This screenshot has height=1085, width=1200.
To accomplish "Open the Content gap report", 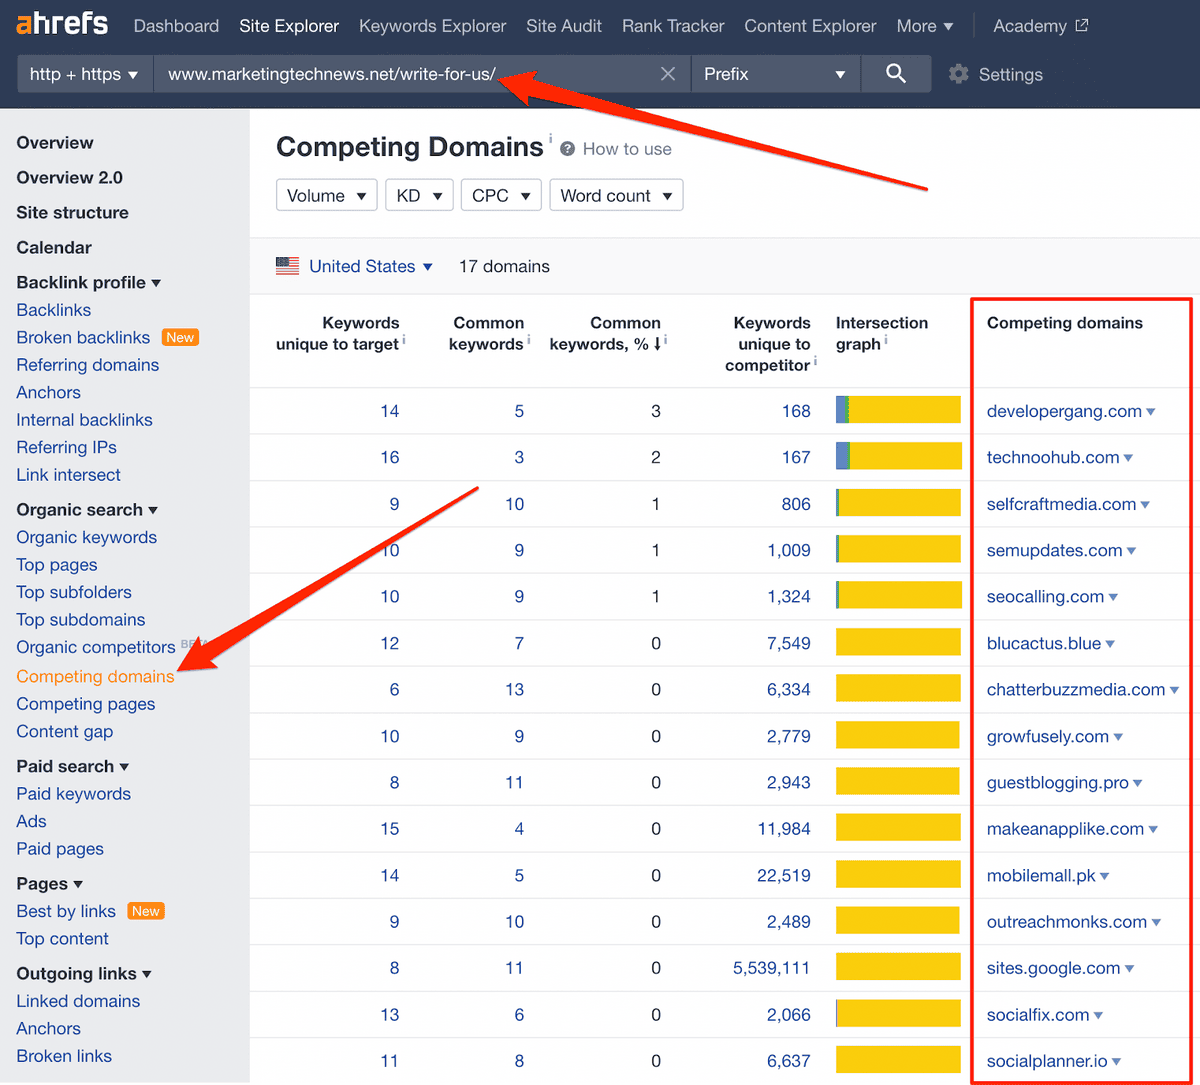I will tap(65, 732).
